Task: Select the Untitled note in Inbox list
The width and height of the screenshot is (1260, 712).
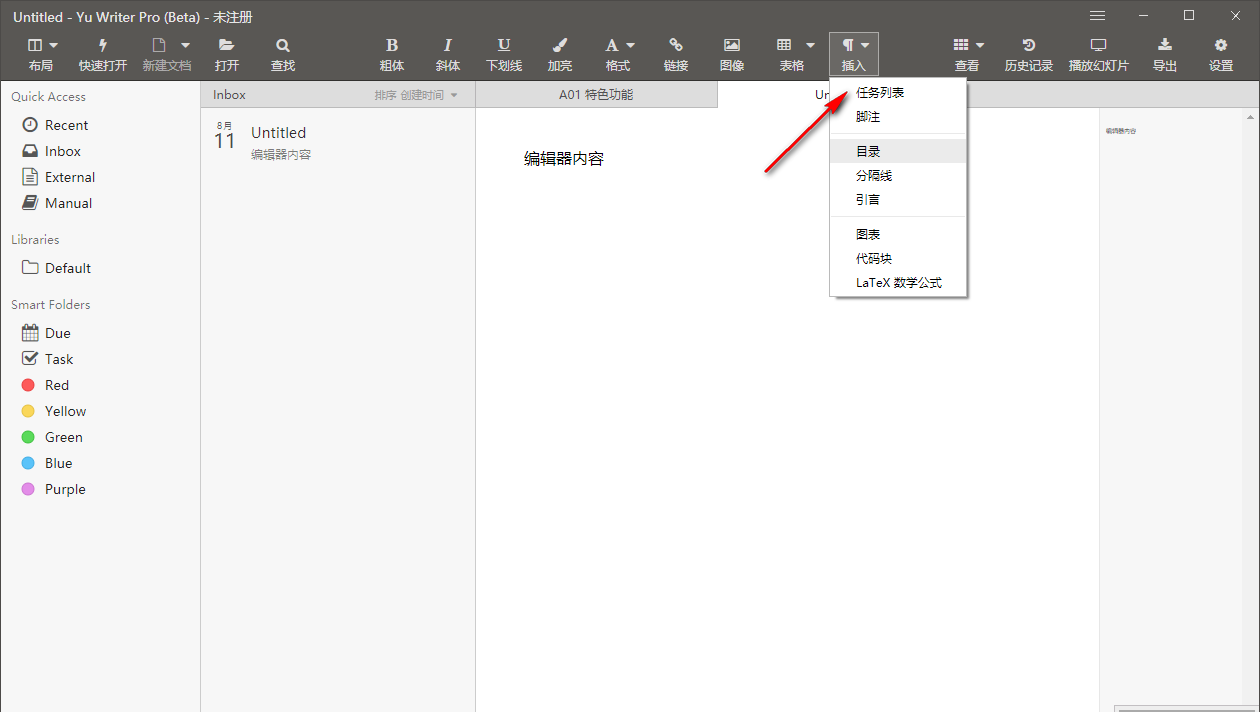Action: pos(338,141)
